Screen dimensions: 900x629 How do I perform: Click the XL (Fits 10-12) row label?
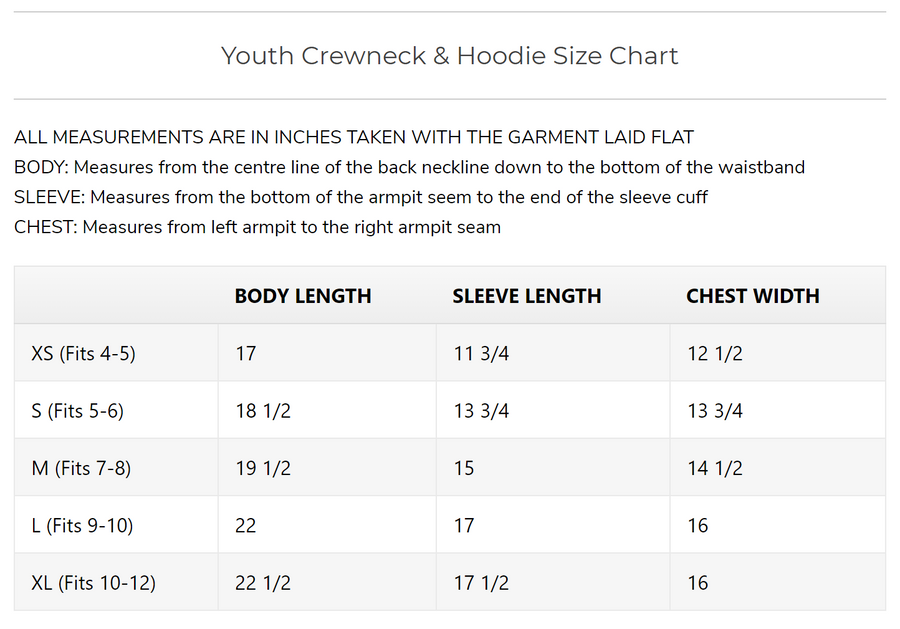point(94,583)
